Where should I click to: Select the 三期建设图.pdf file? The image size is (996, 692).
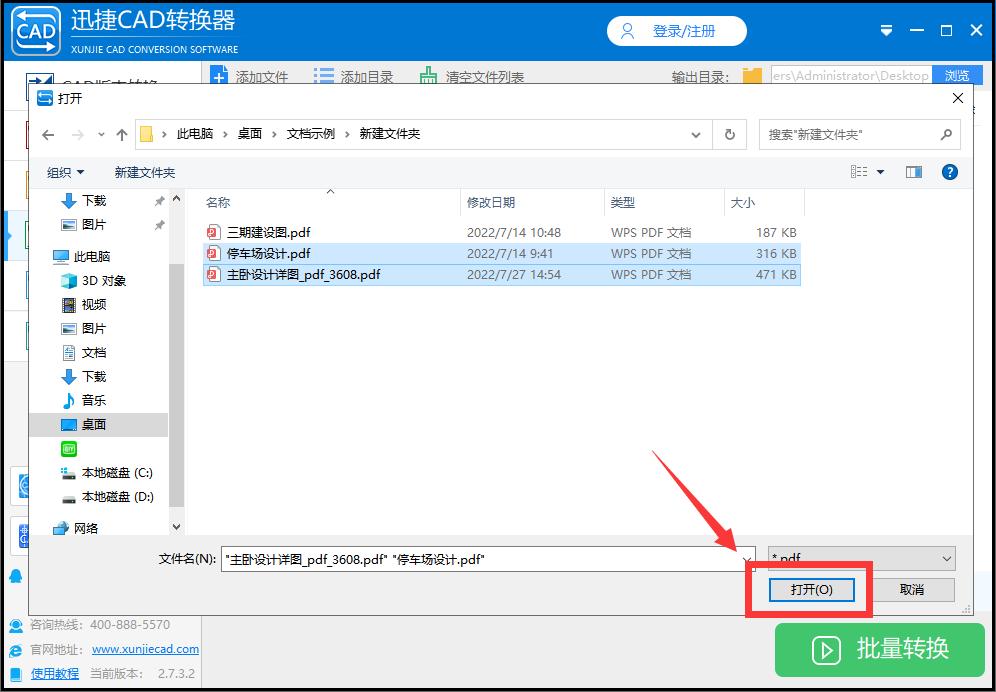(x=268, y=232)
